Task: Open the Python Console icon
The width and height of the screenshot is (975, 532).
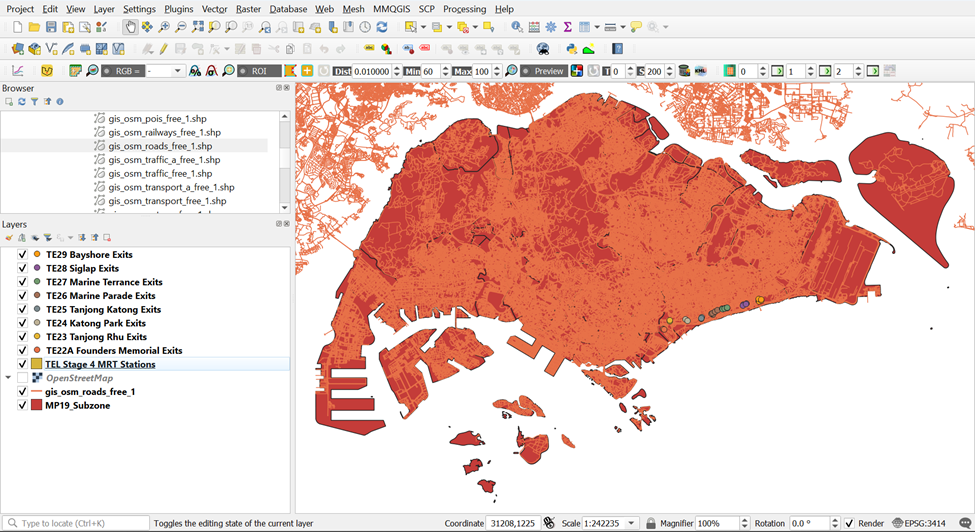Action: 572,48
